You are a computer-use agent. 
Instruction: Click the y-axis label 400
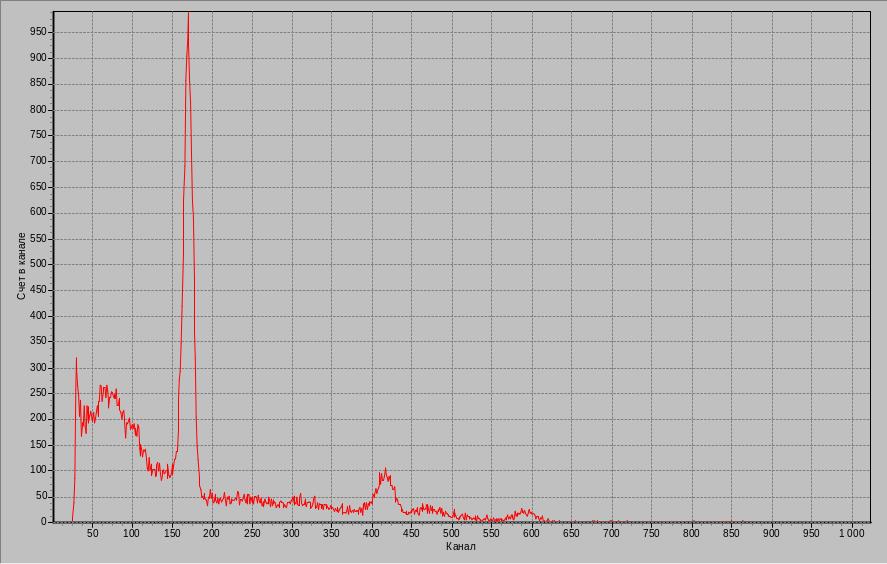click(x=38, y=316)
